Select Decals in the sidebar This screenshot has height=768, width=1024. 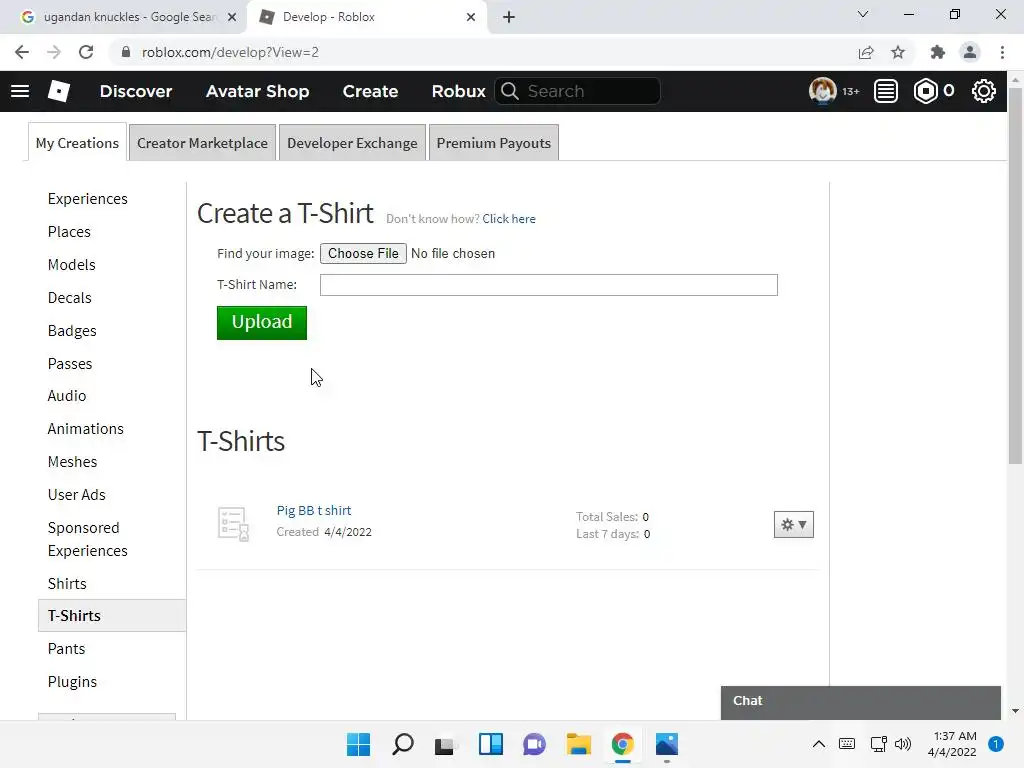coord(69,298)
